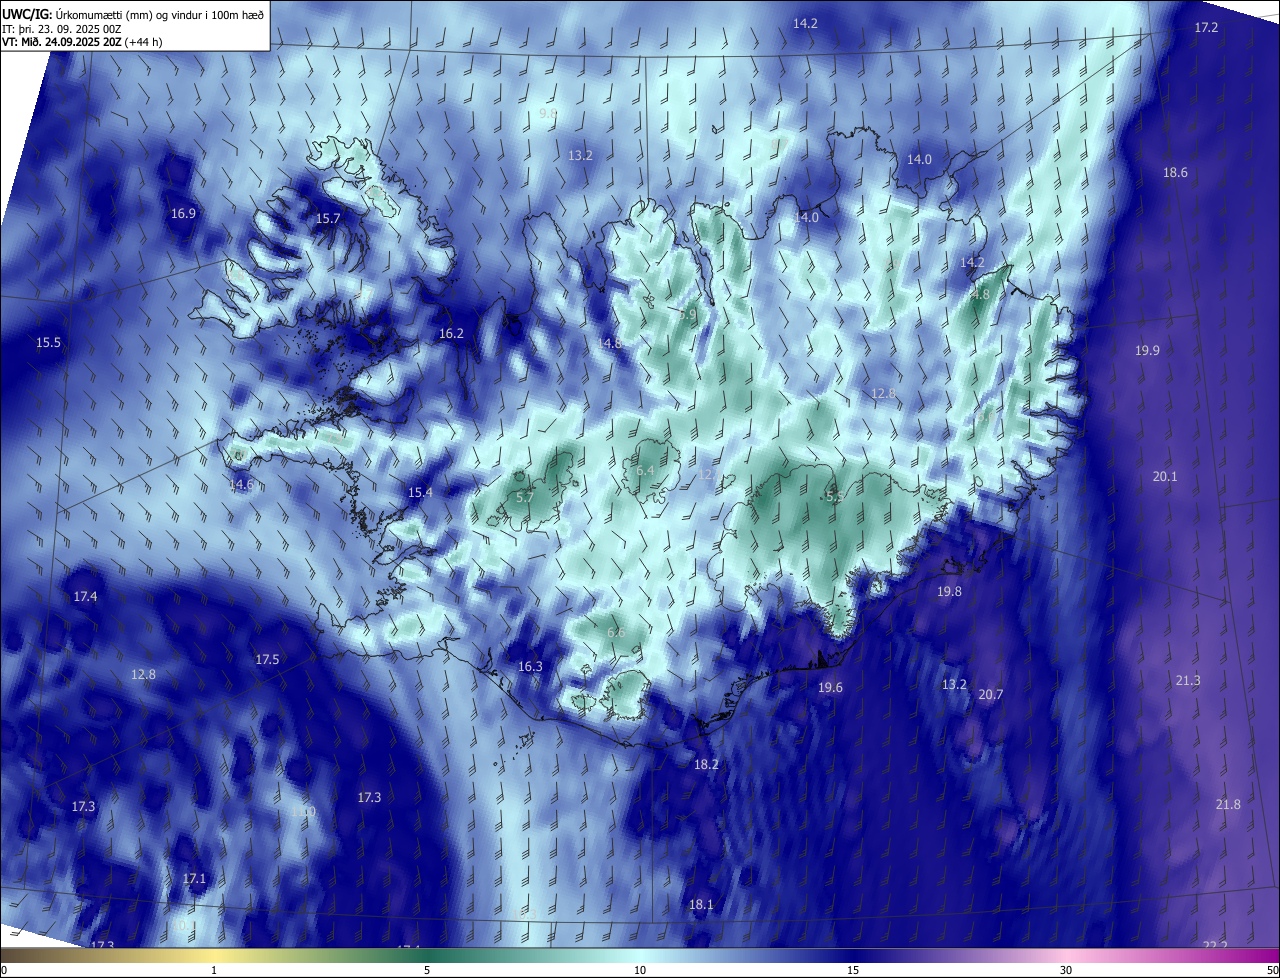Select the 10 tick on the color scale
Image resolution: width=1280 pixels, height=978 pixels.
pos(640,970)
